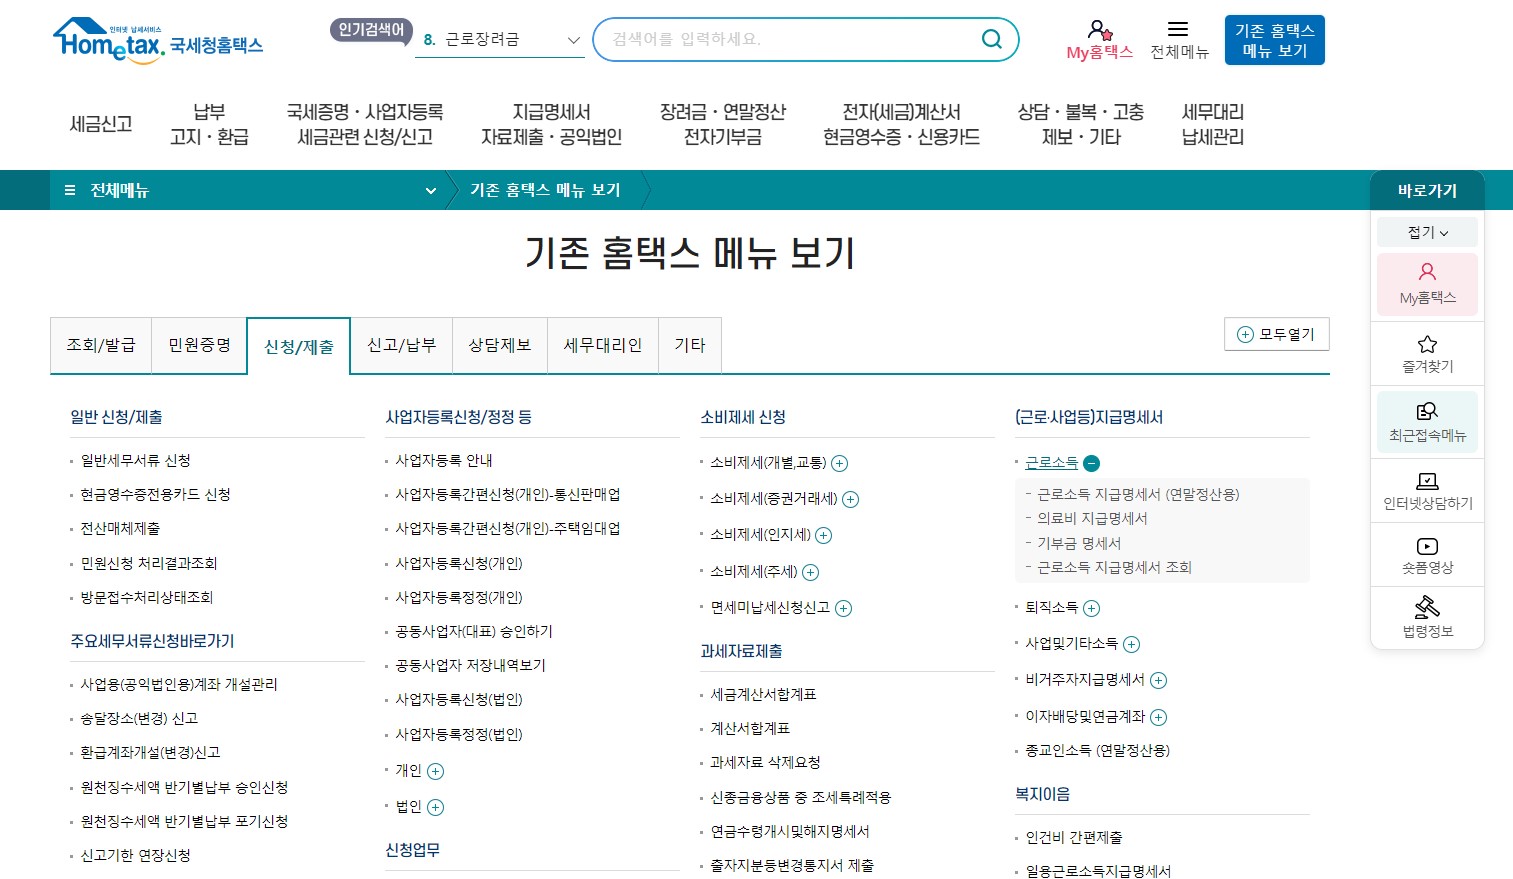Expand 개인 under 신청업무 section
This screenshot has height=879, width=1513.
[x=435, y=771]
